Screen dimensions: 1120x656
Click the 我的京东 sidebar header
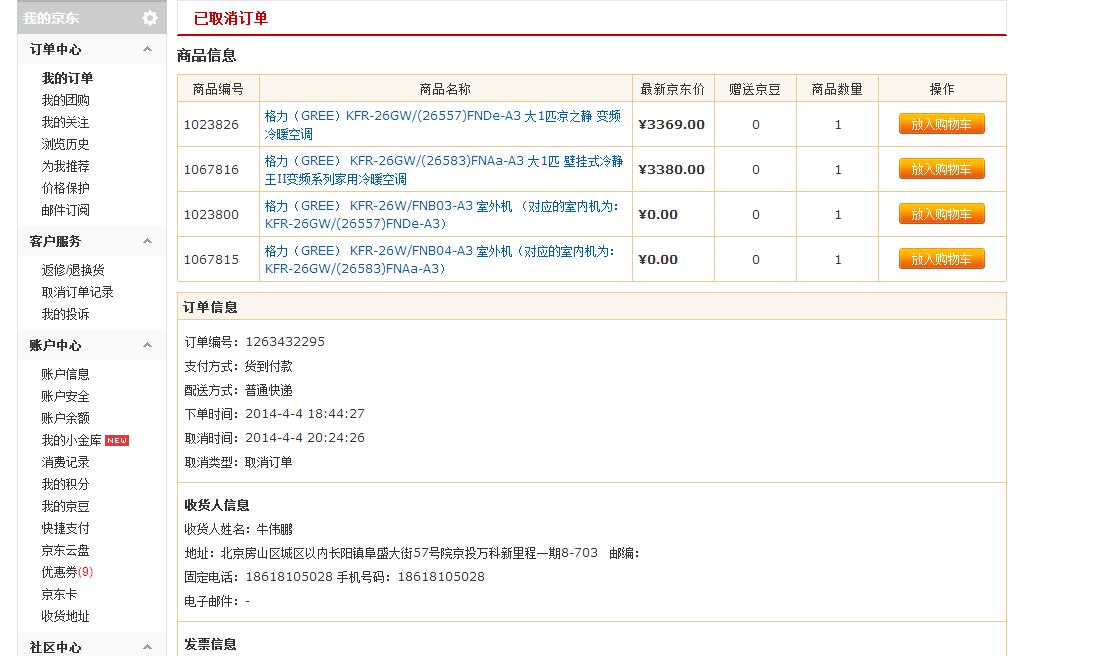point(51,19)
